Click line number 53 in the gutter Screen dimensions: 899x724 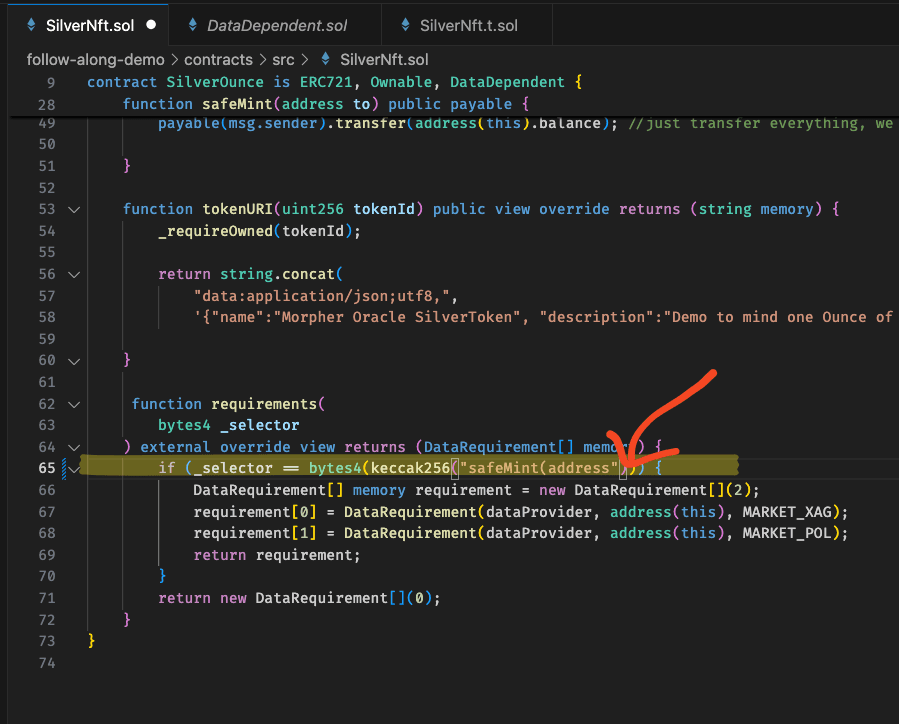[47, 209]
